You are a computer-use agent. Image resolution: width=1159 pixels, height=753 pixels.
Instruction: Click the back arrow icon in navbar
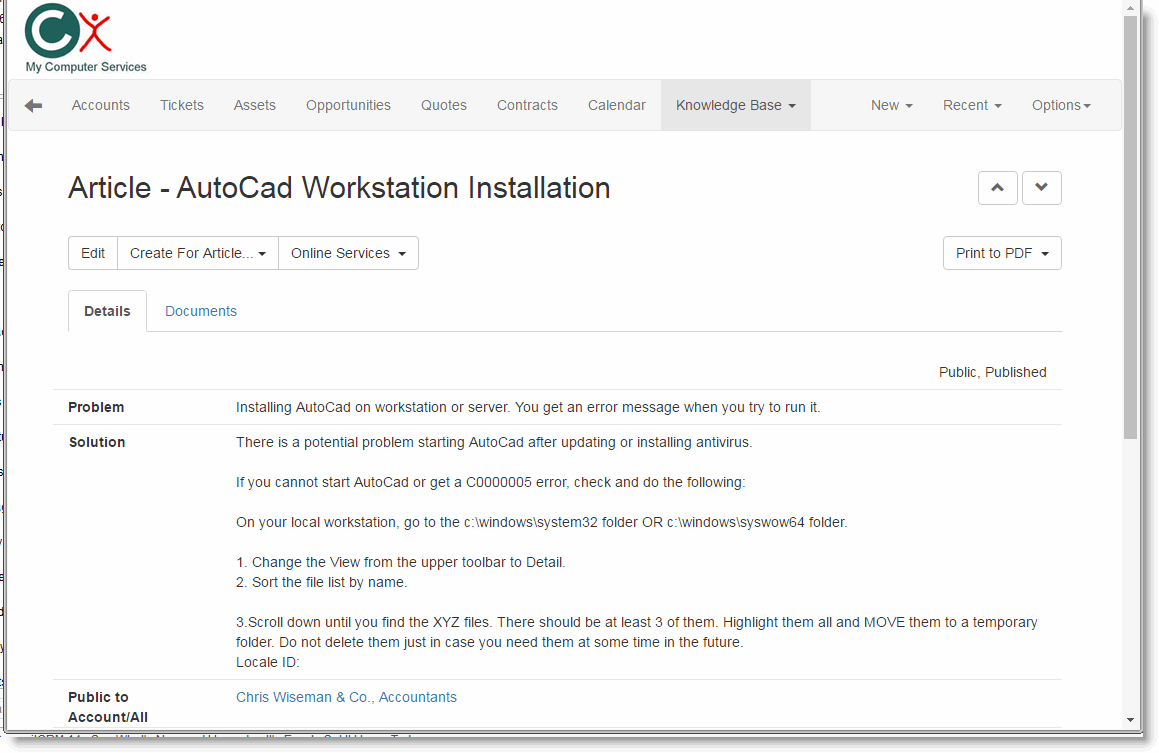(x=34, y=106)
